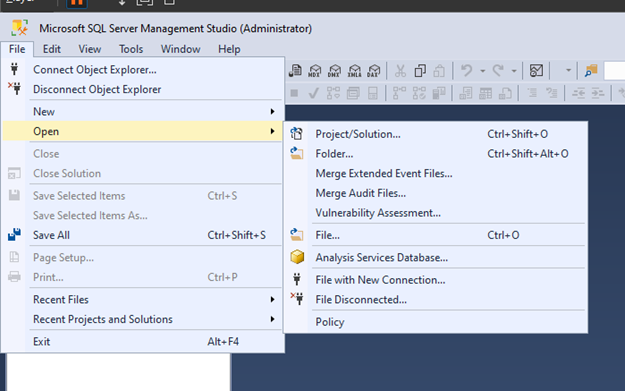The width and height of the screenshot is (625, 391).
Task: Click the DMX query toolbar icon
Action: (x=334, y=71)
